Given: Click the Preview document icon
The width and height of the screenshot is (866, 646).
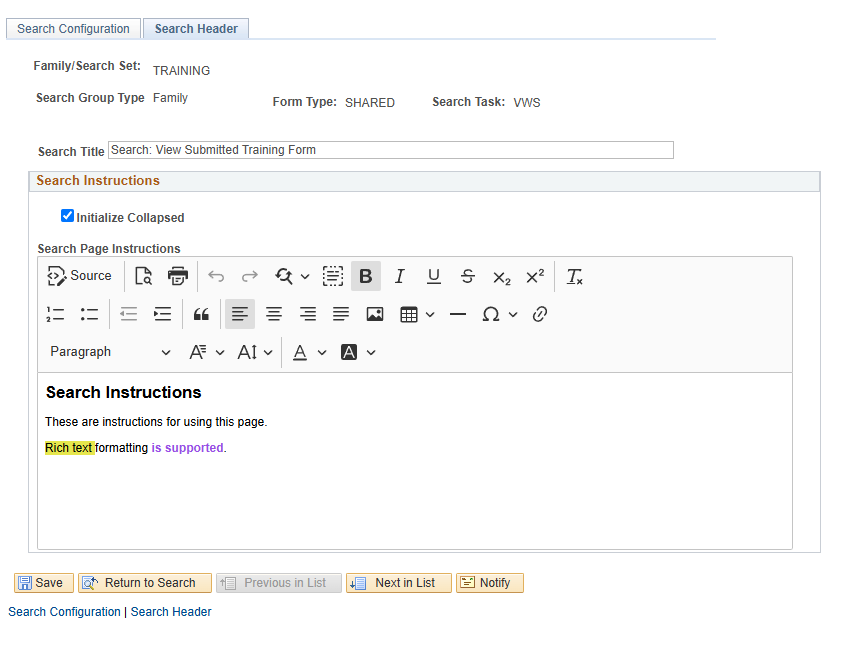Looking at the screenshot, I should (144, 276).
